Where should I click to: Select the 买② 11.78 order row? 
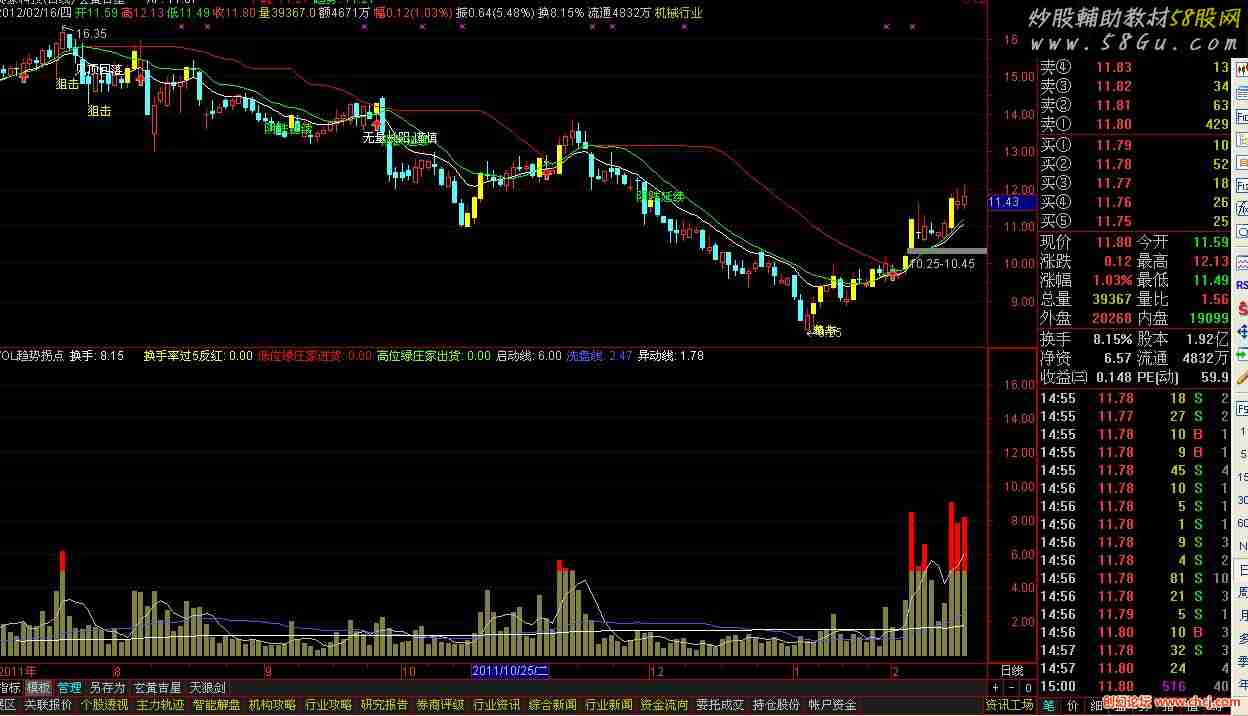pos(1135,164)
